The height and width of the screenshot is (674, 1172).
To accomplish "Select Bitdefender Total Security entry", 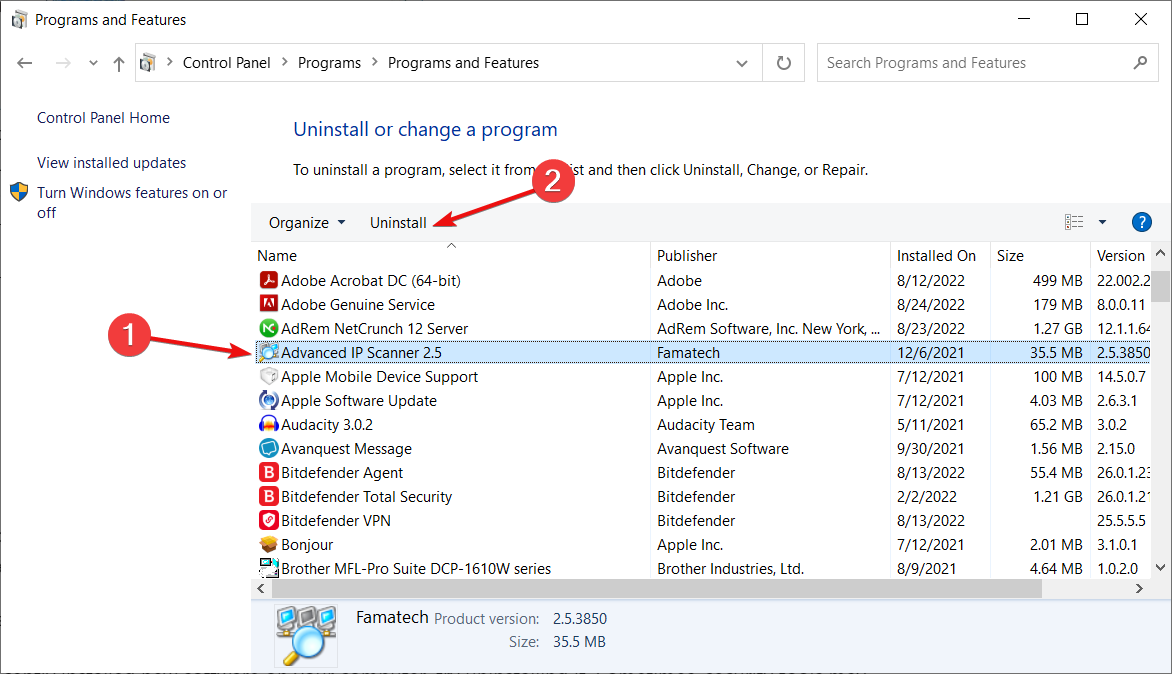I will [703, 496].
